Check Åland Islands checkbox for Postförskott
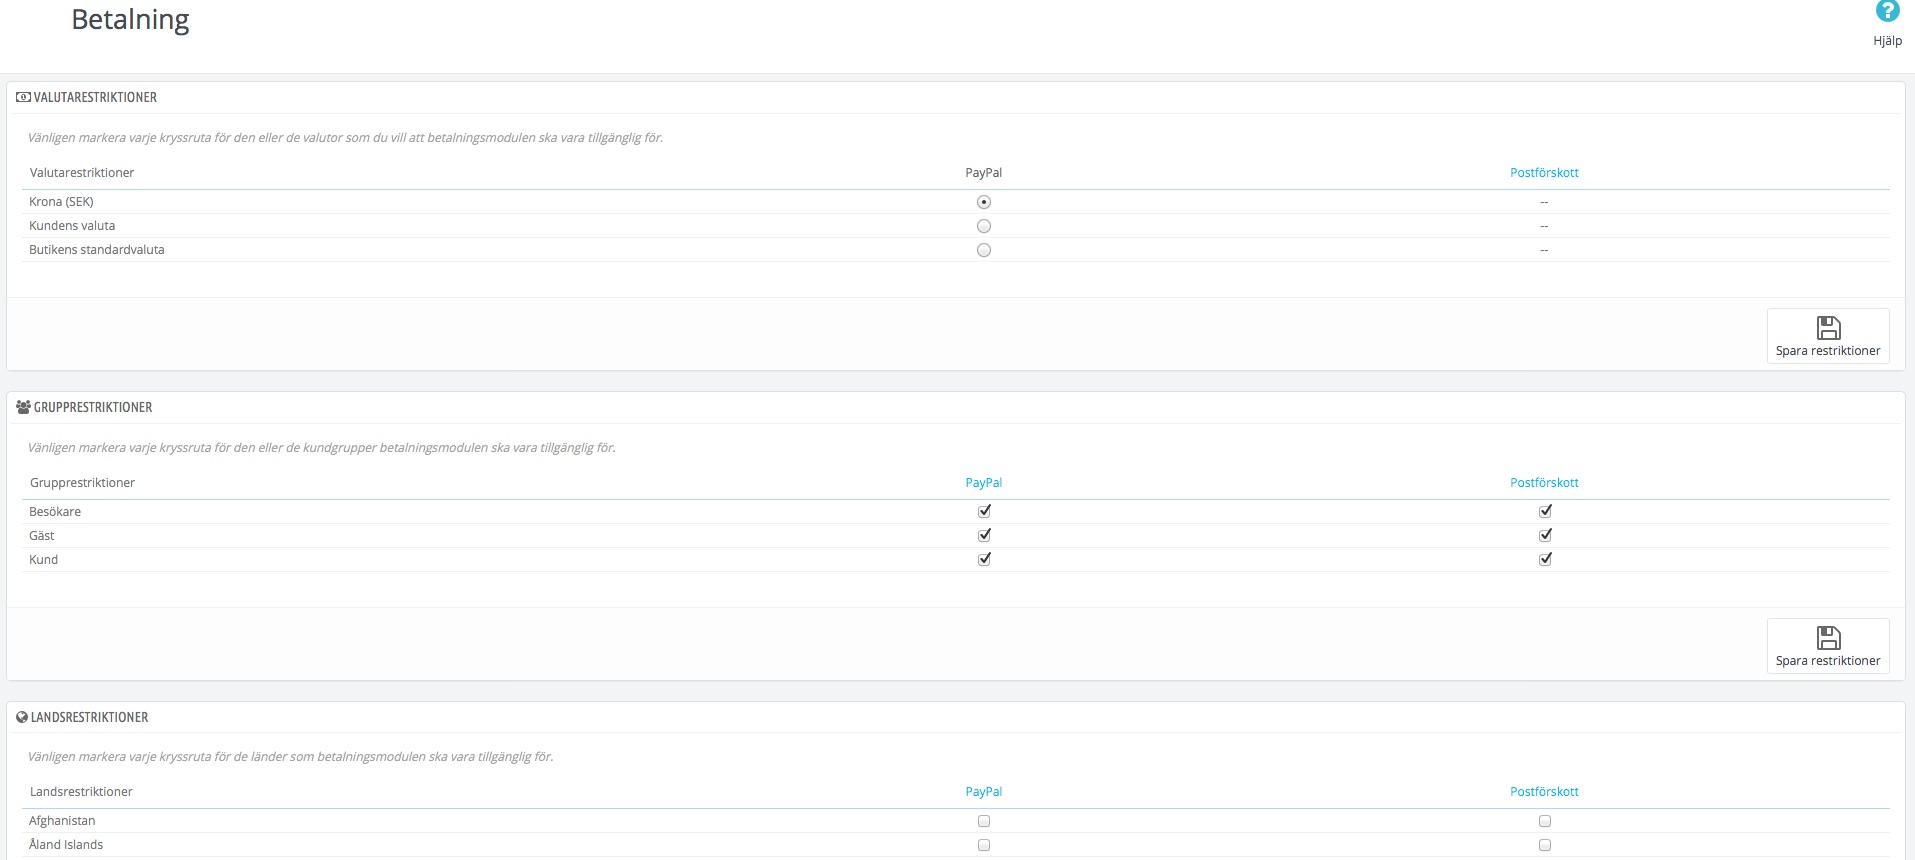Image resolution: width=1915 pixels, height=860 pixels. coord(1545,845)
